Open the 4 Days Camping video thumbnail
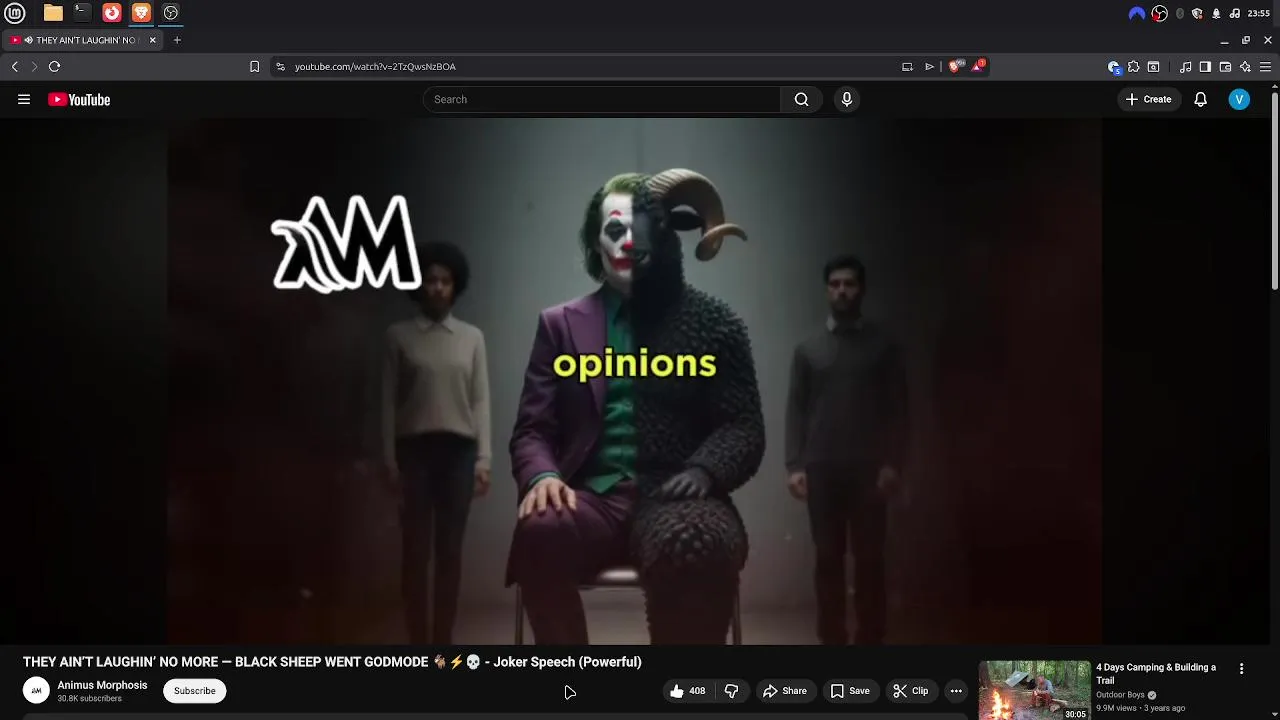The height and width of the screenshot is (720, 1280). coord(1034,690)
